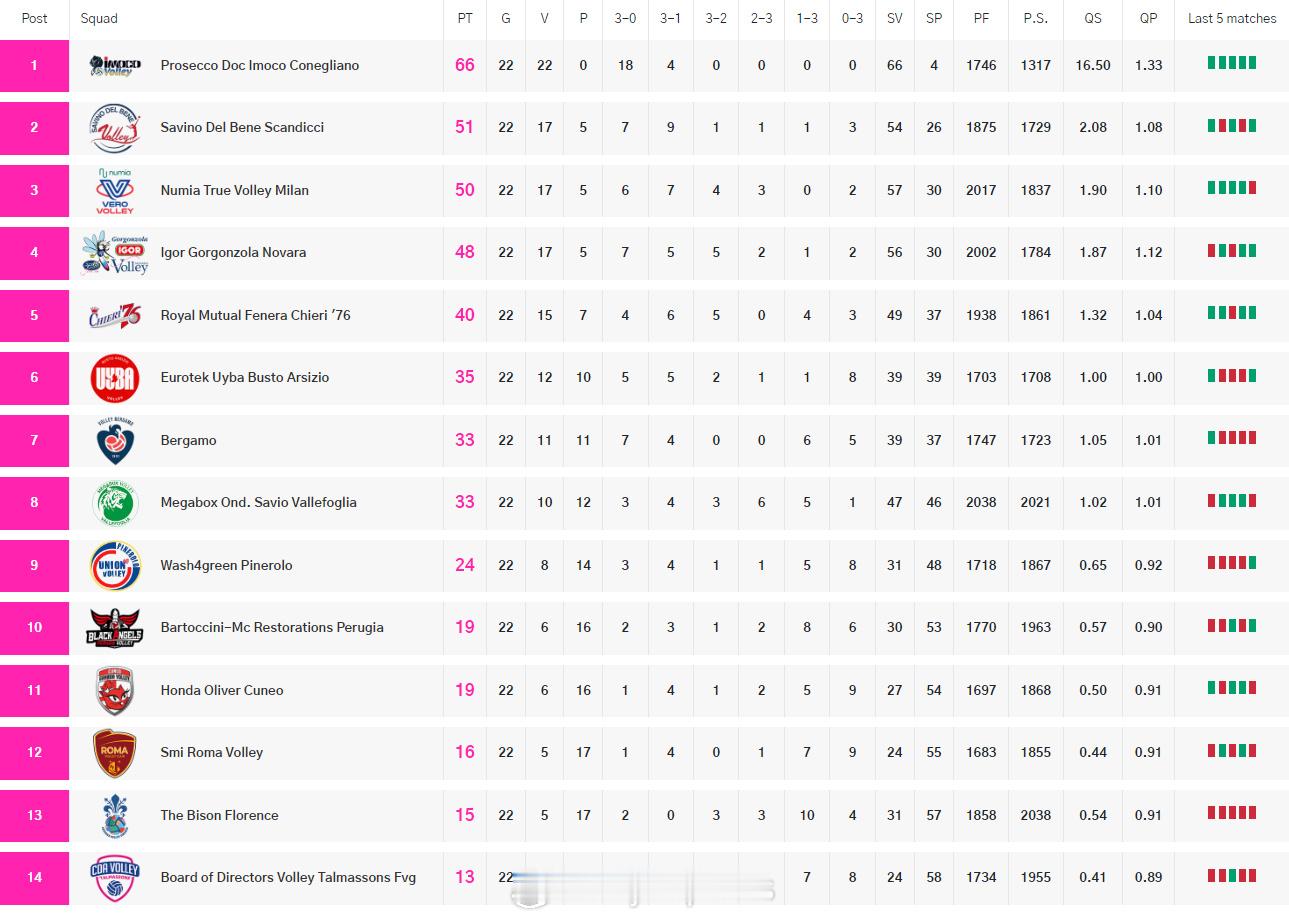
Task: Click Milan's 2017 PF value
Action: [x=981, y=190]
